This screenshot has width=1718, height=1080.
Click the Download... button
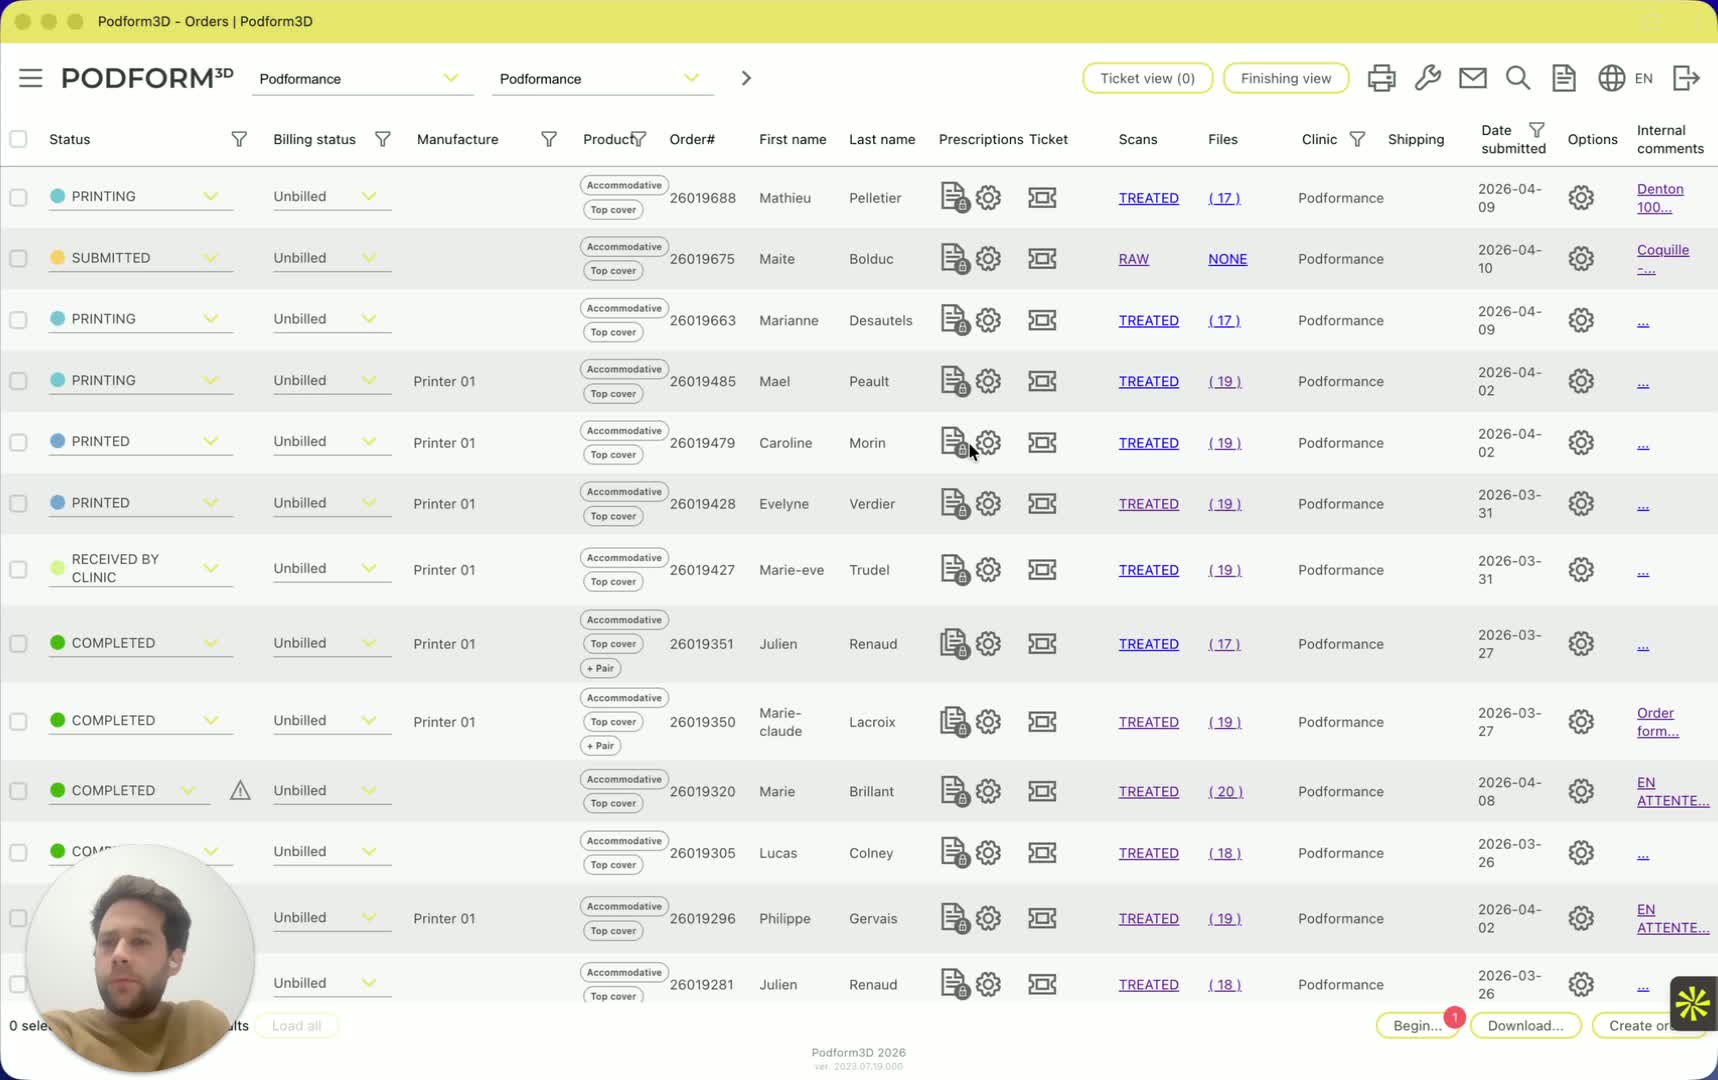point(1525,1025)
